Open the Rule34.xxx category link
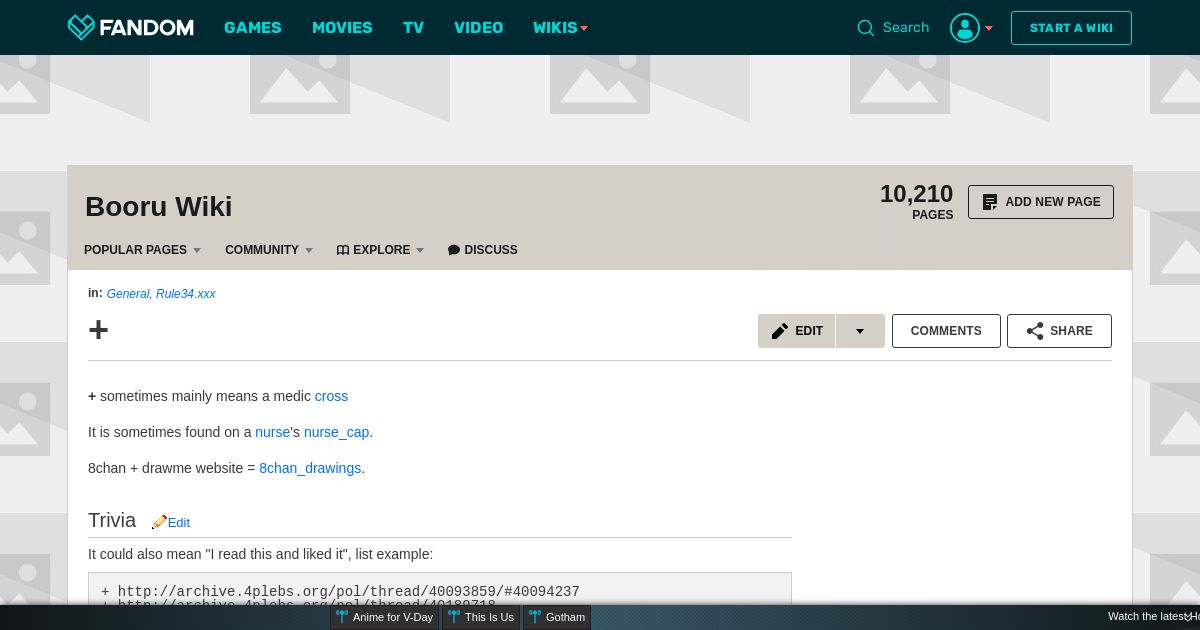The image size is (1200, 630). pyautogui.click(x=186, y=294)
